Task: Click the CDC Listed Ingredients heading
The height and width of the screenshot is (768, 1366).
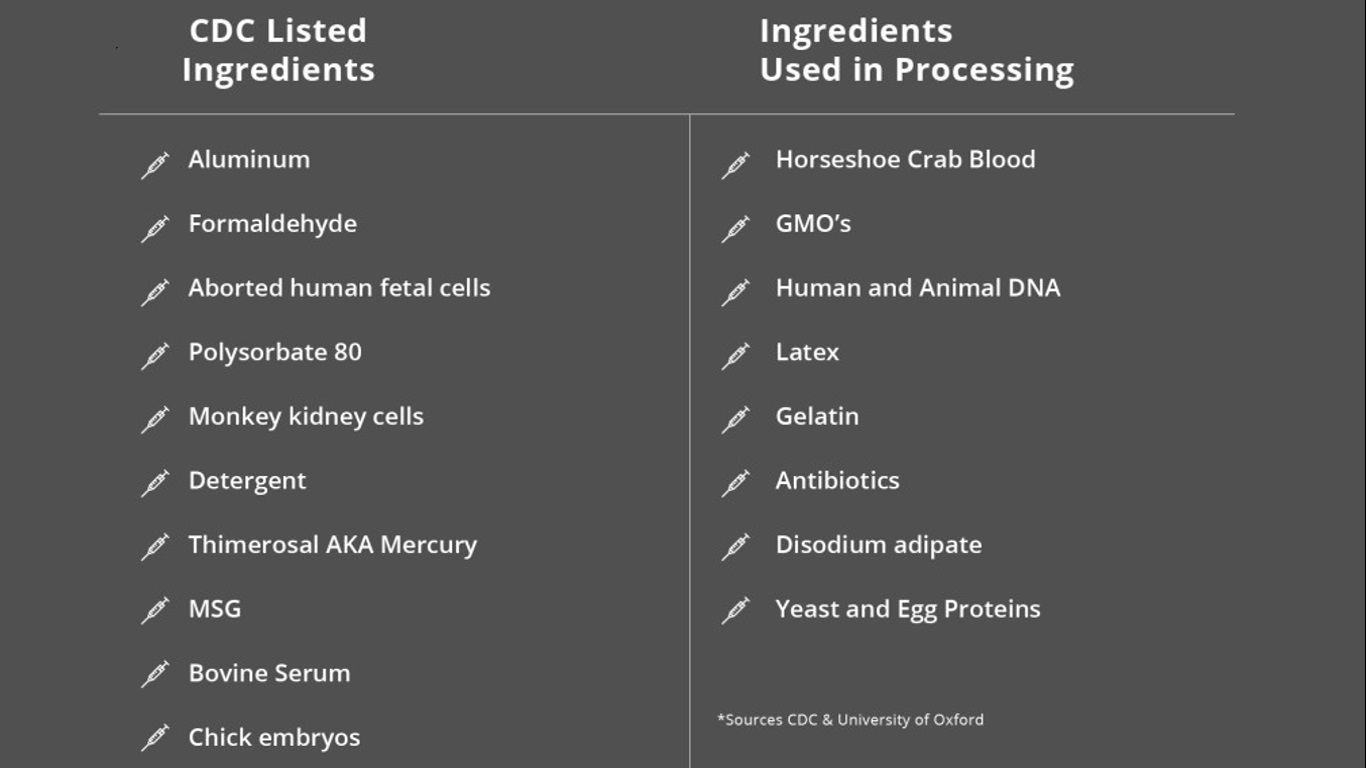Action: click(278, 50)
